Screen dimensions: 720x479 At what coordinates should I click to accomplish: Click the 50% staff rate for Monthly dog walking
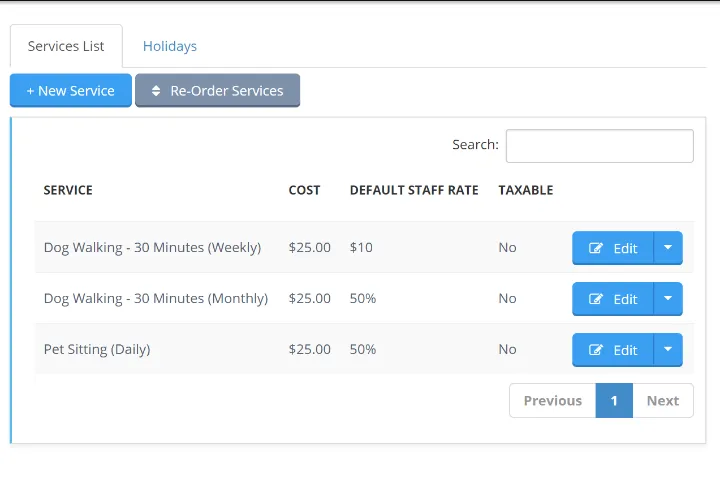[x=363, y=299]
